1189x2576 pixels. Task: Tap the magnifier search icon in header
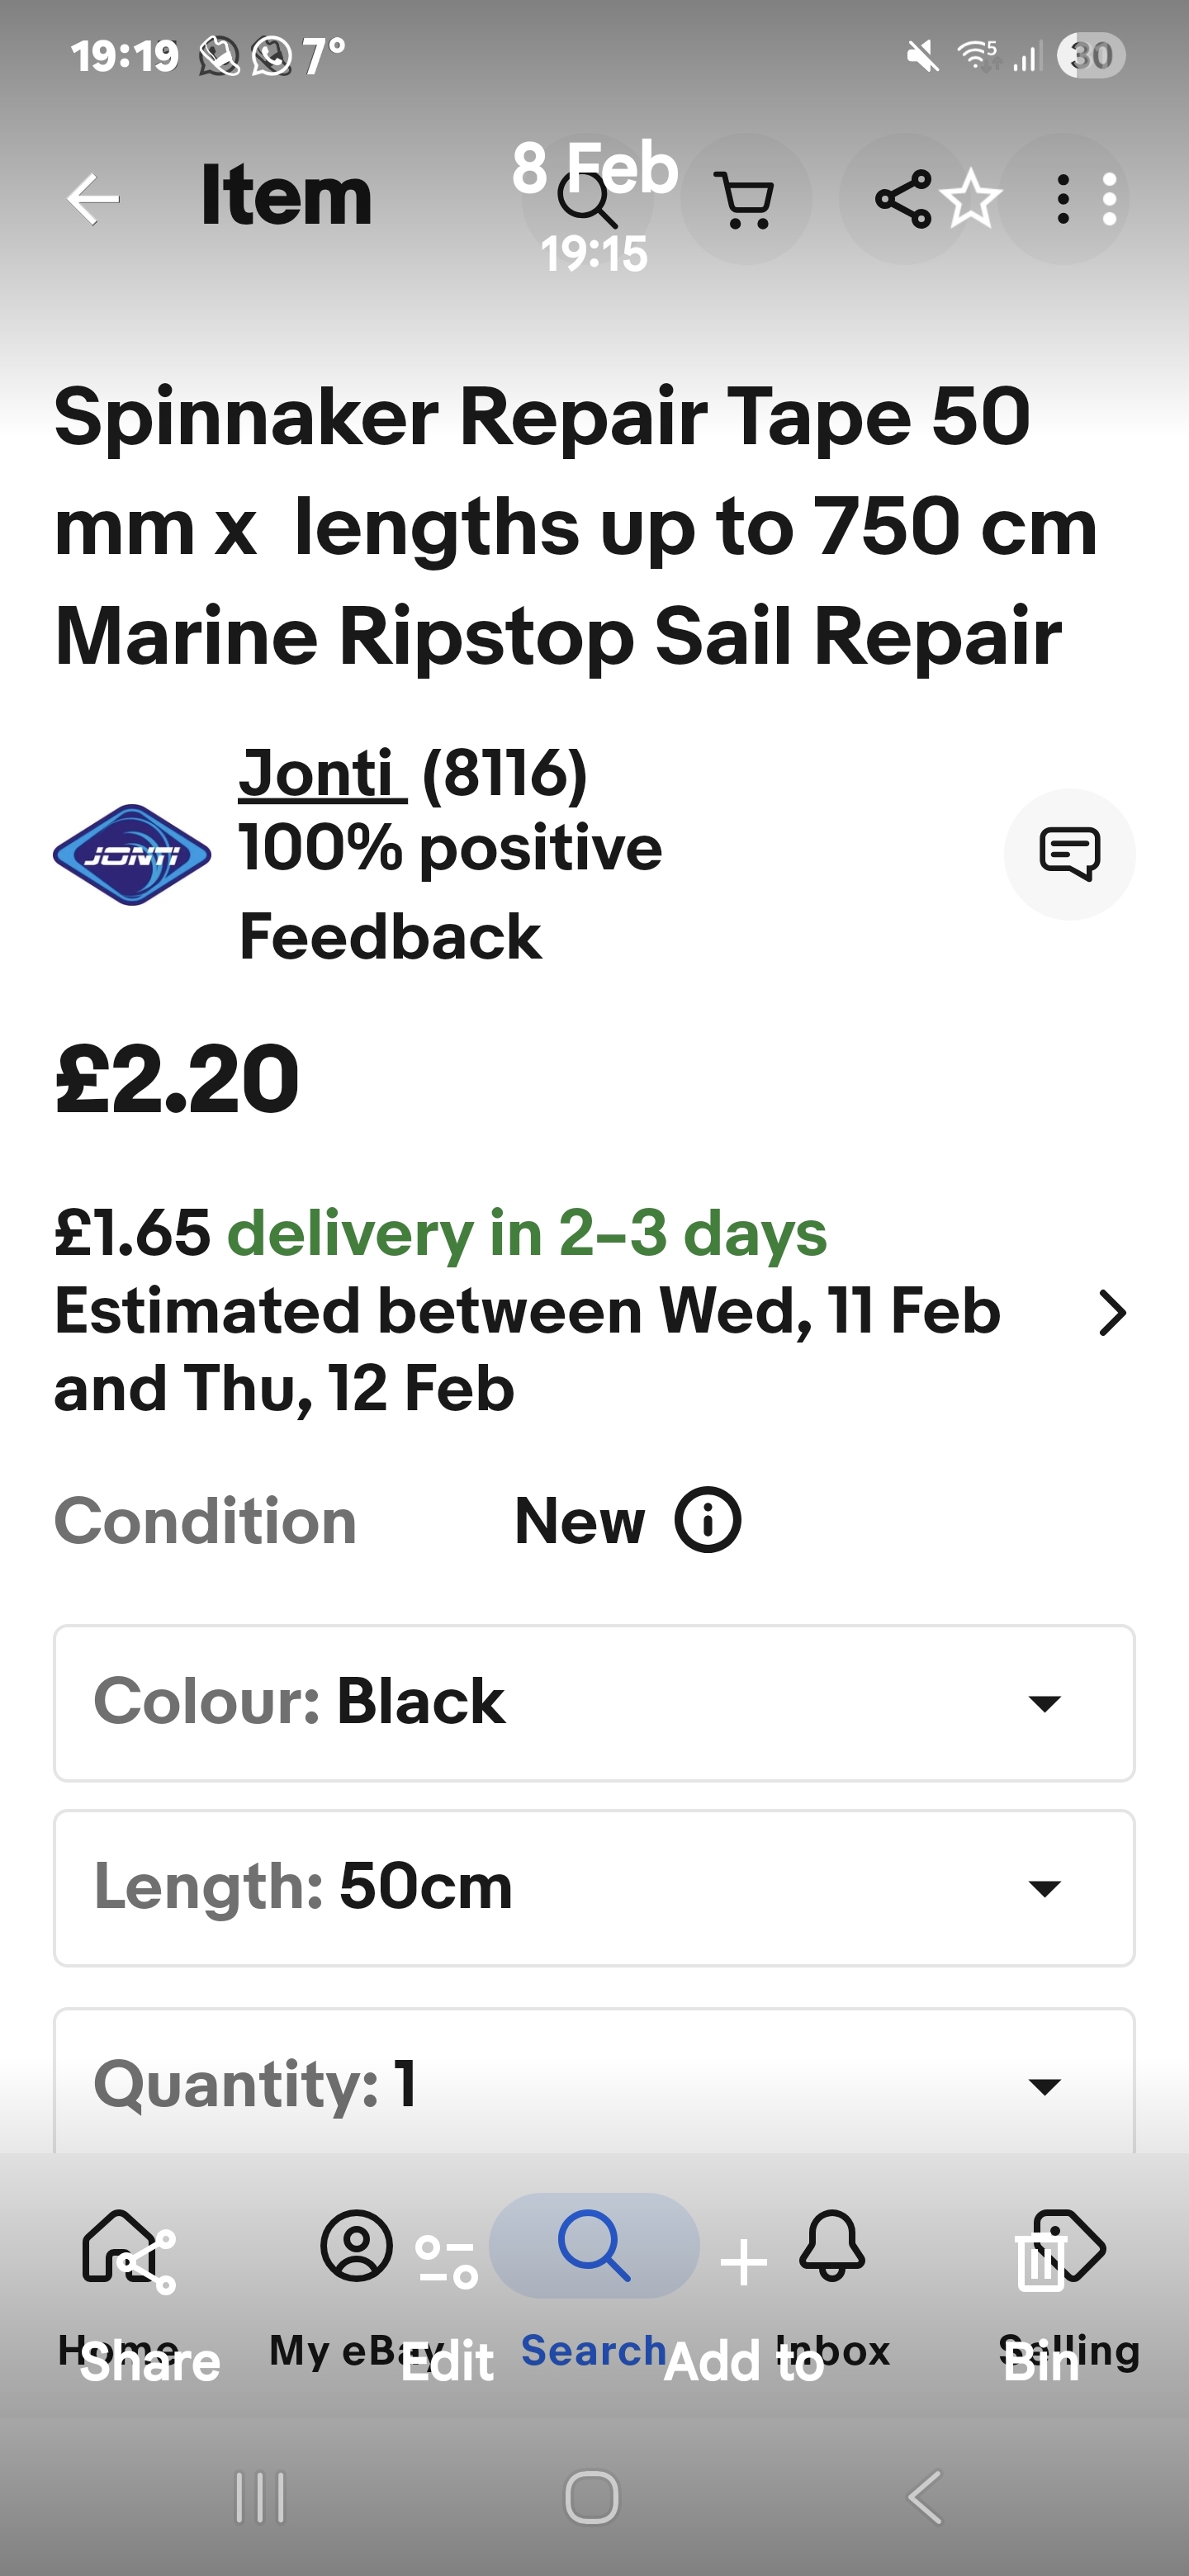click(587, 199)
